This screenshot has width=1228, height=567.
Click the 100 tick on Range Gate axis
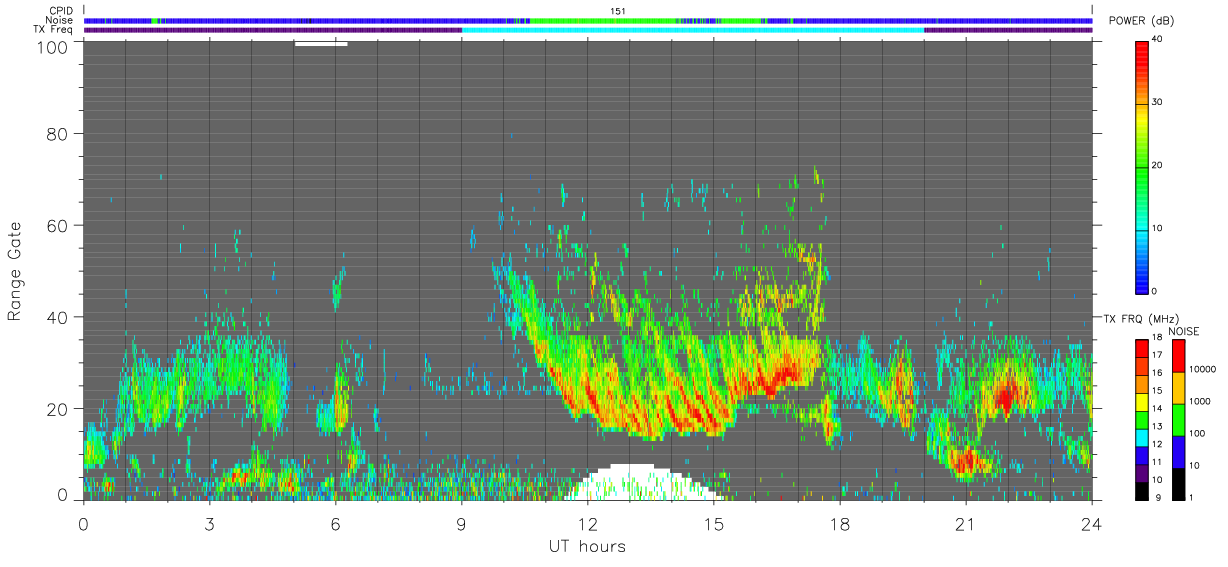[52, 47]
